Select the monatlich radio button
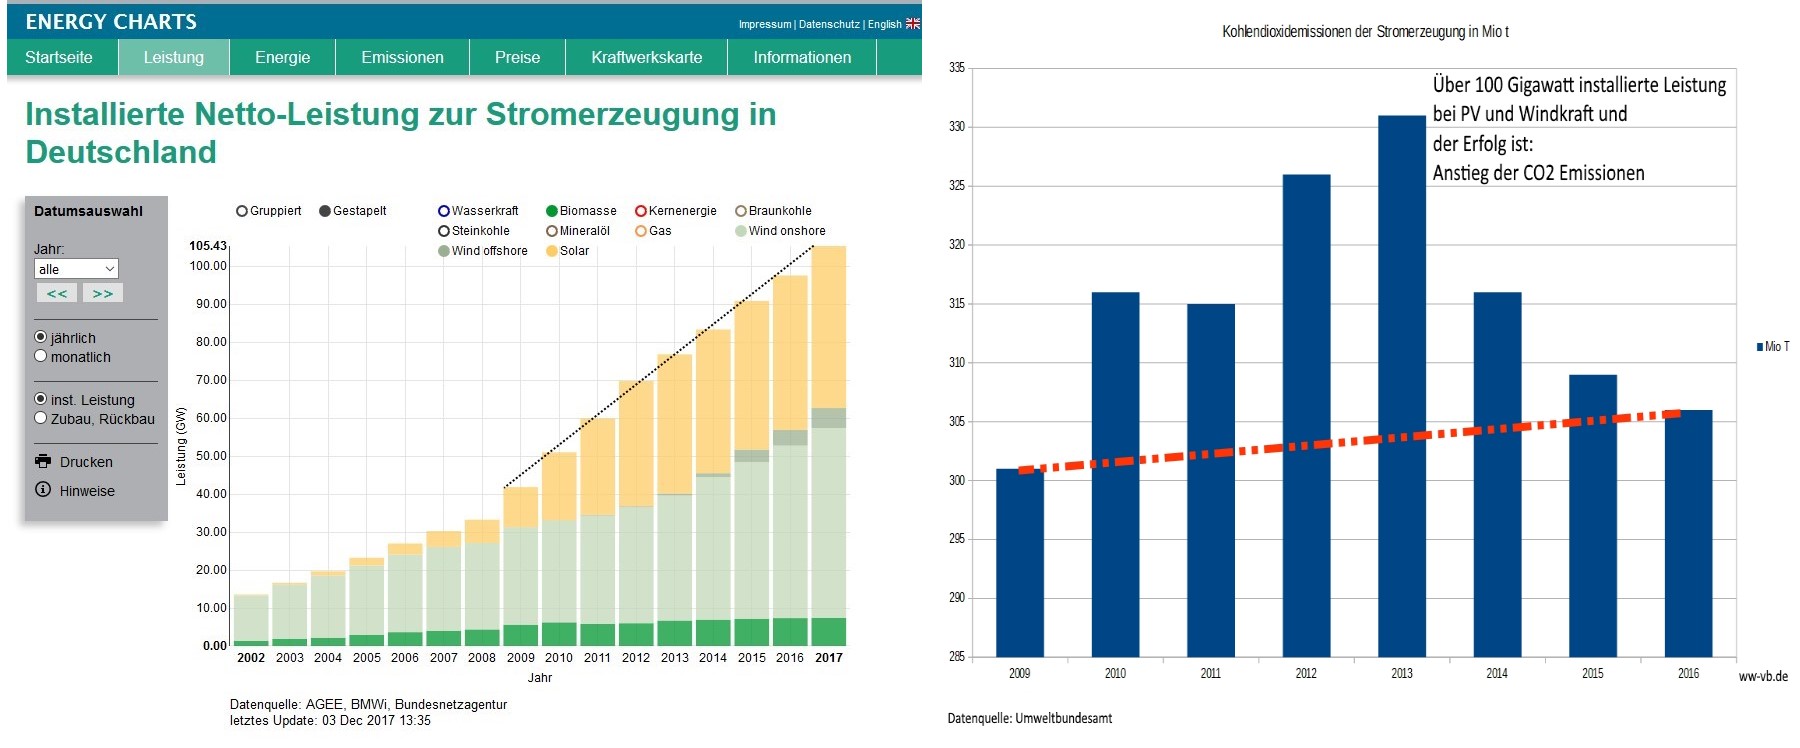 (41, 356)
